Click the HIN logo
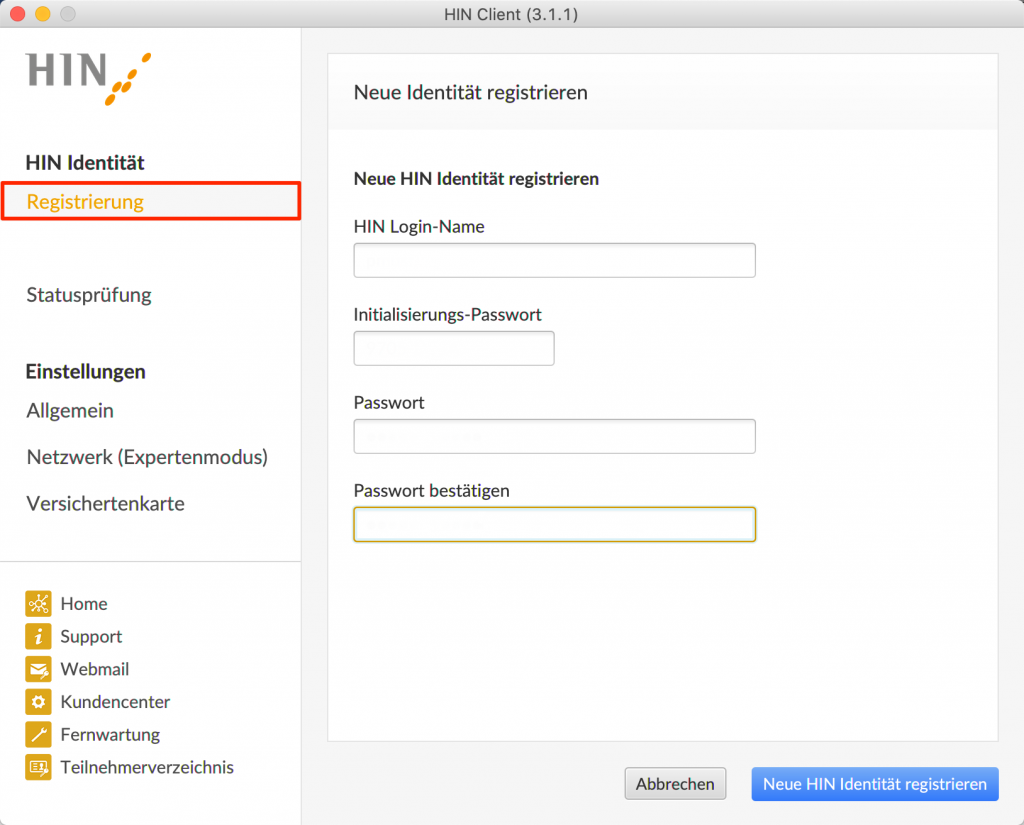This screenshot has width=1024, height=825. [89, 76]
